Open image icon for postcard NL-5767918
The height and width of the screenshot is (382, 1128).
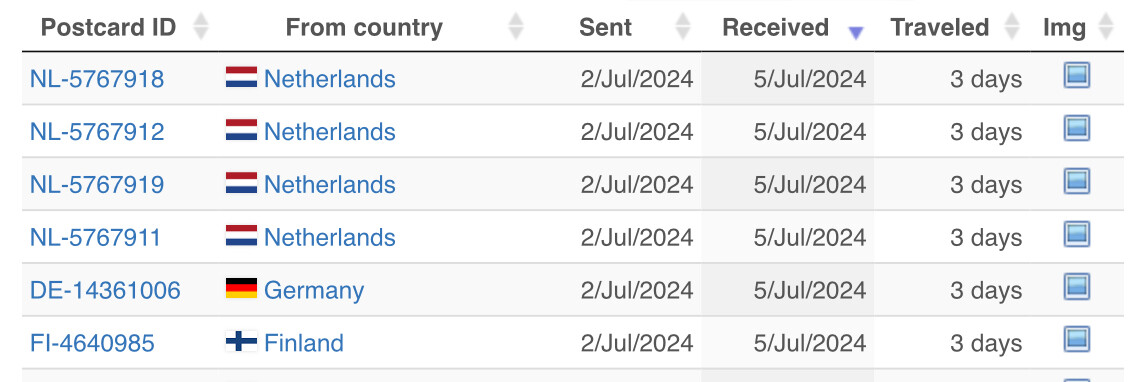pos(1076,76)
